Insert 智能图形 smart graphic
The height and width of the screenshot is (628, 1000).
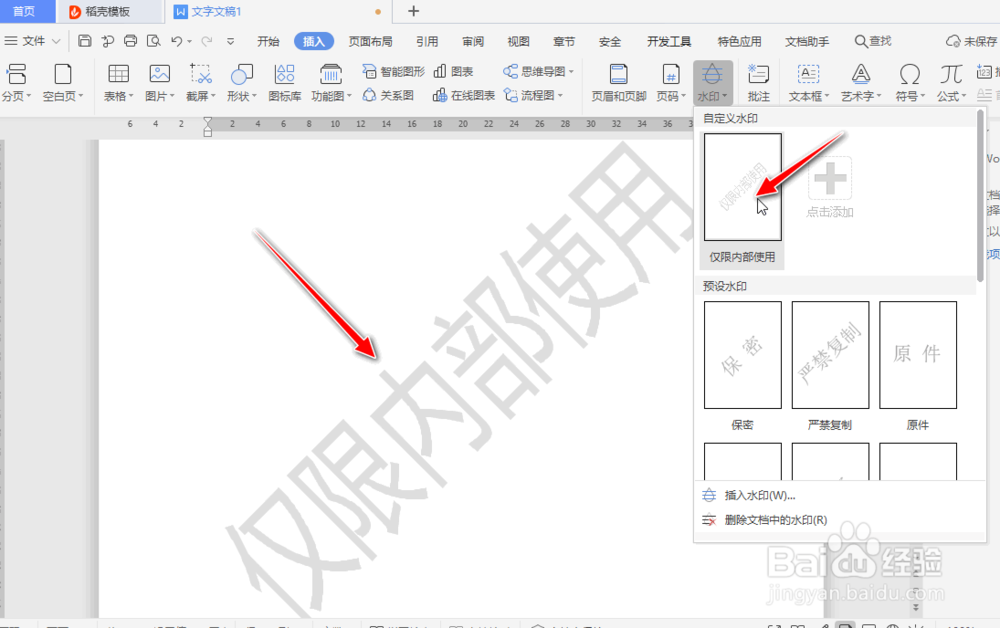393,71
